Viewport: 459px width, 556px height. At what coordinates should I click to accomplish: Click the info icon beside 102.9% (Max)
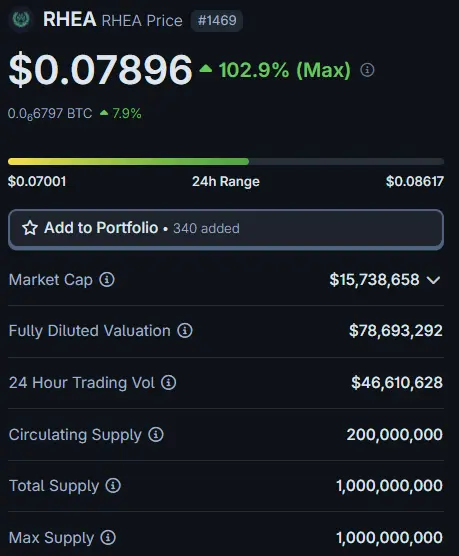click(367, 70)
